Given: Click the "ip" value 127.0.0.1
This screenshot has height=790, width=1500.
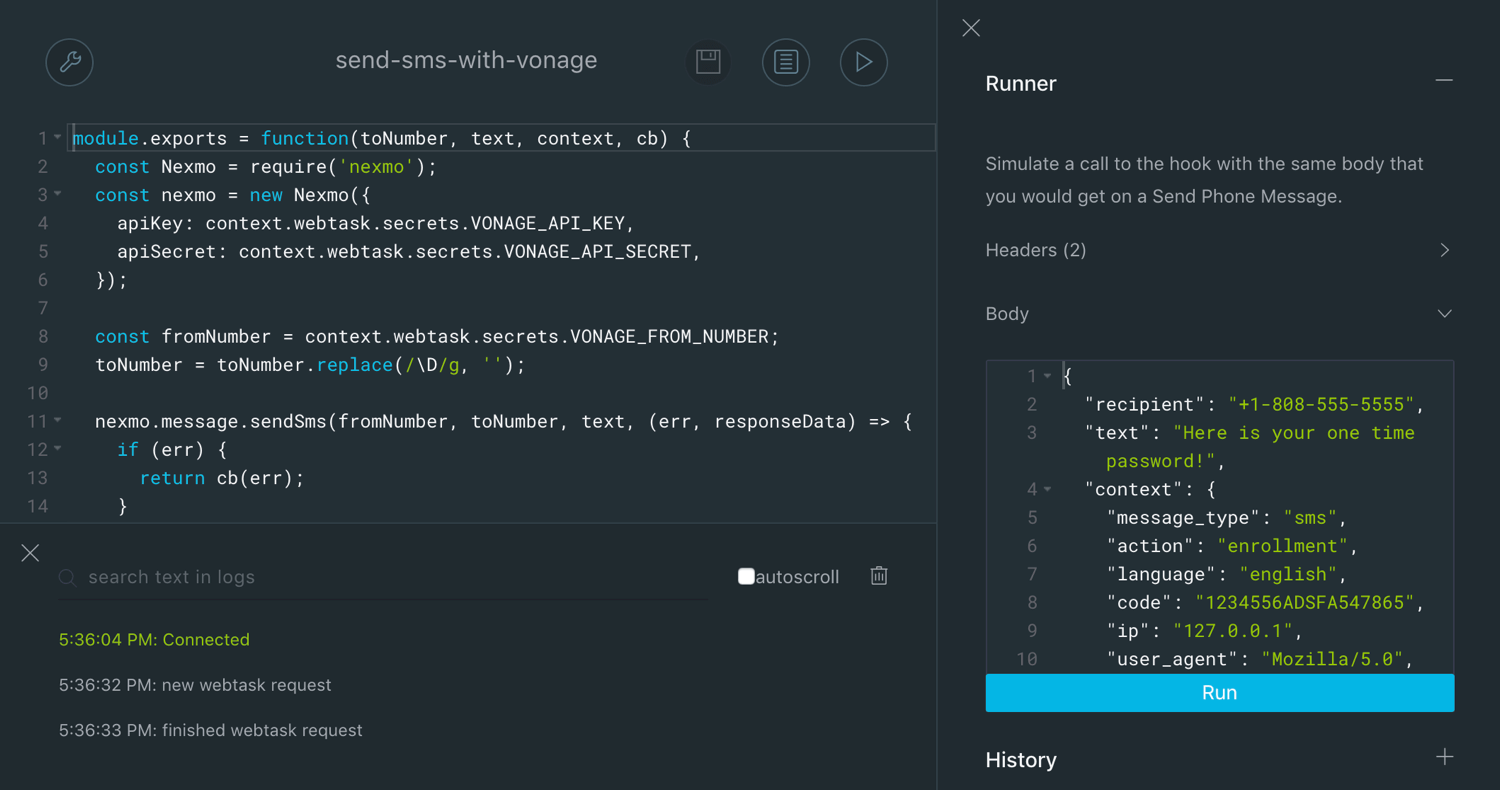Looking at the screenshot, I should (x=1233, y=631).
